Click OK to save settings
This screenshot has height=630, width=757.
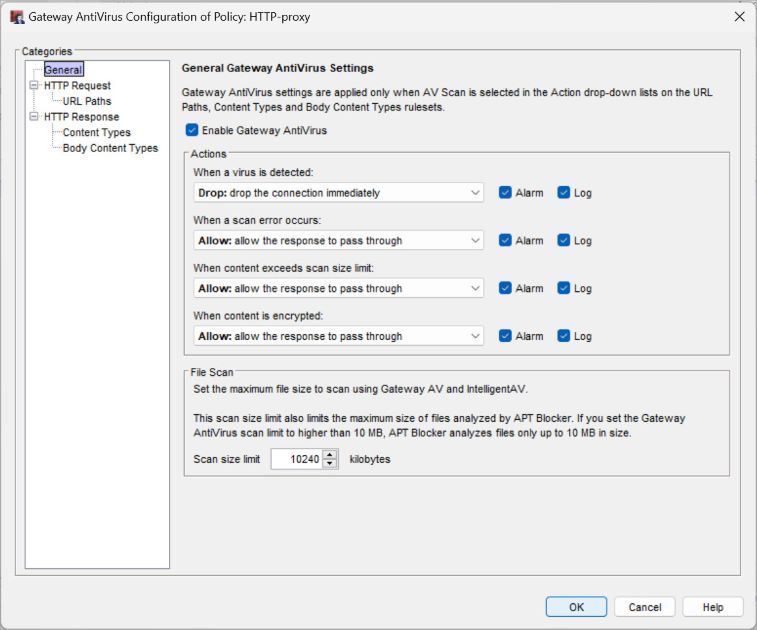576,607
